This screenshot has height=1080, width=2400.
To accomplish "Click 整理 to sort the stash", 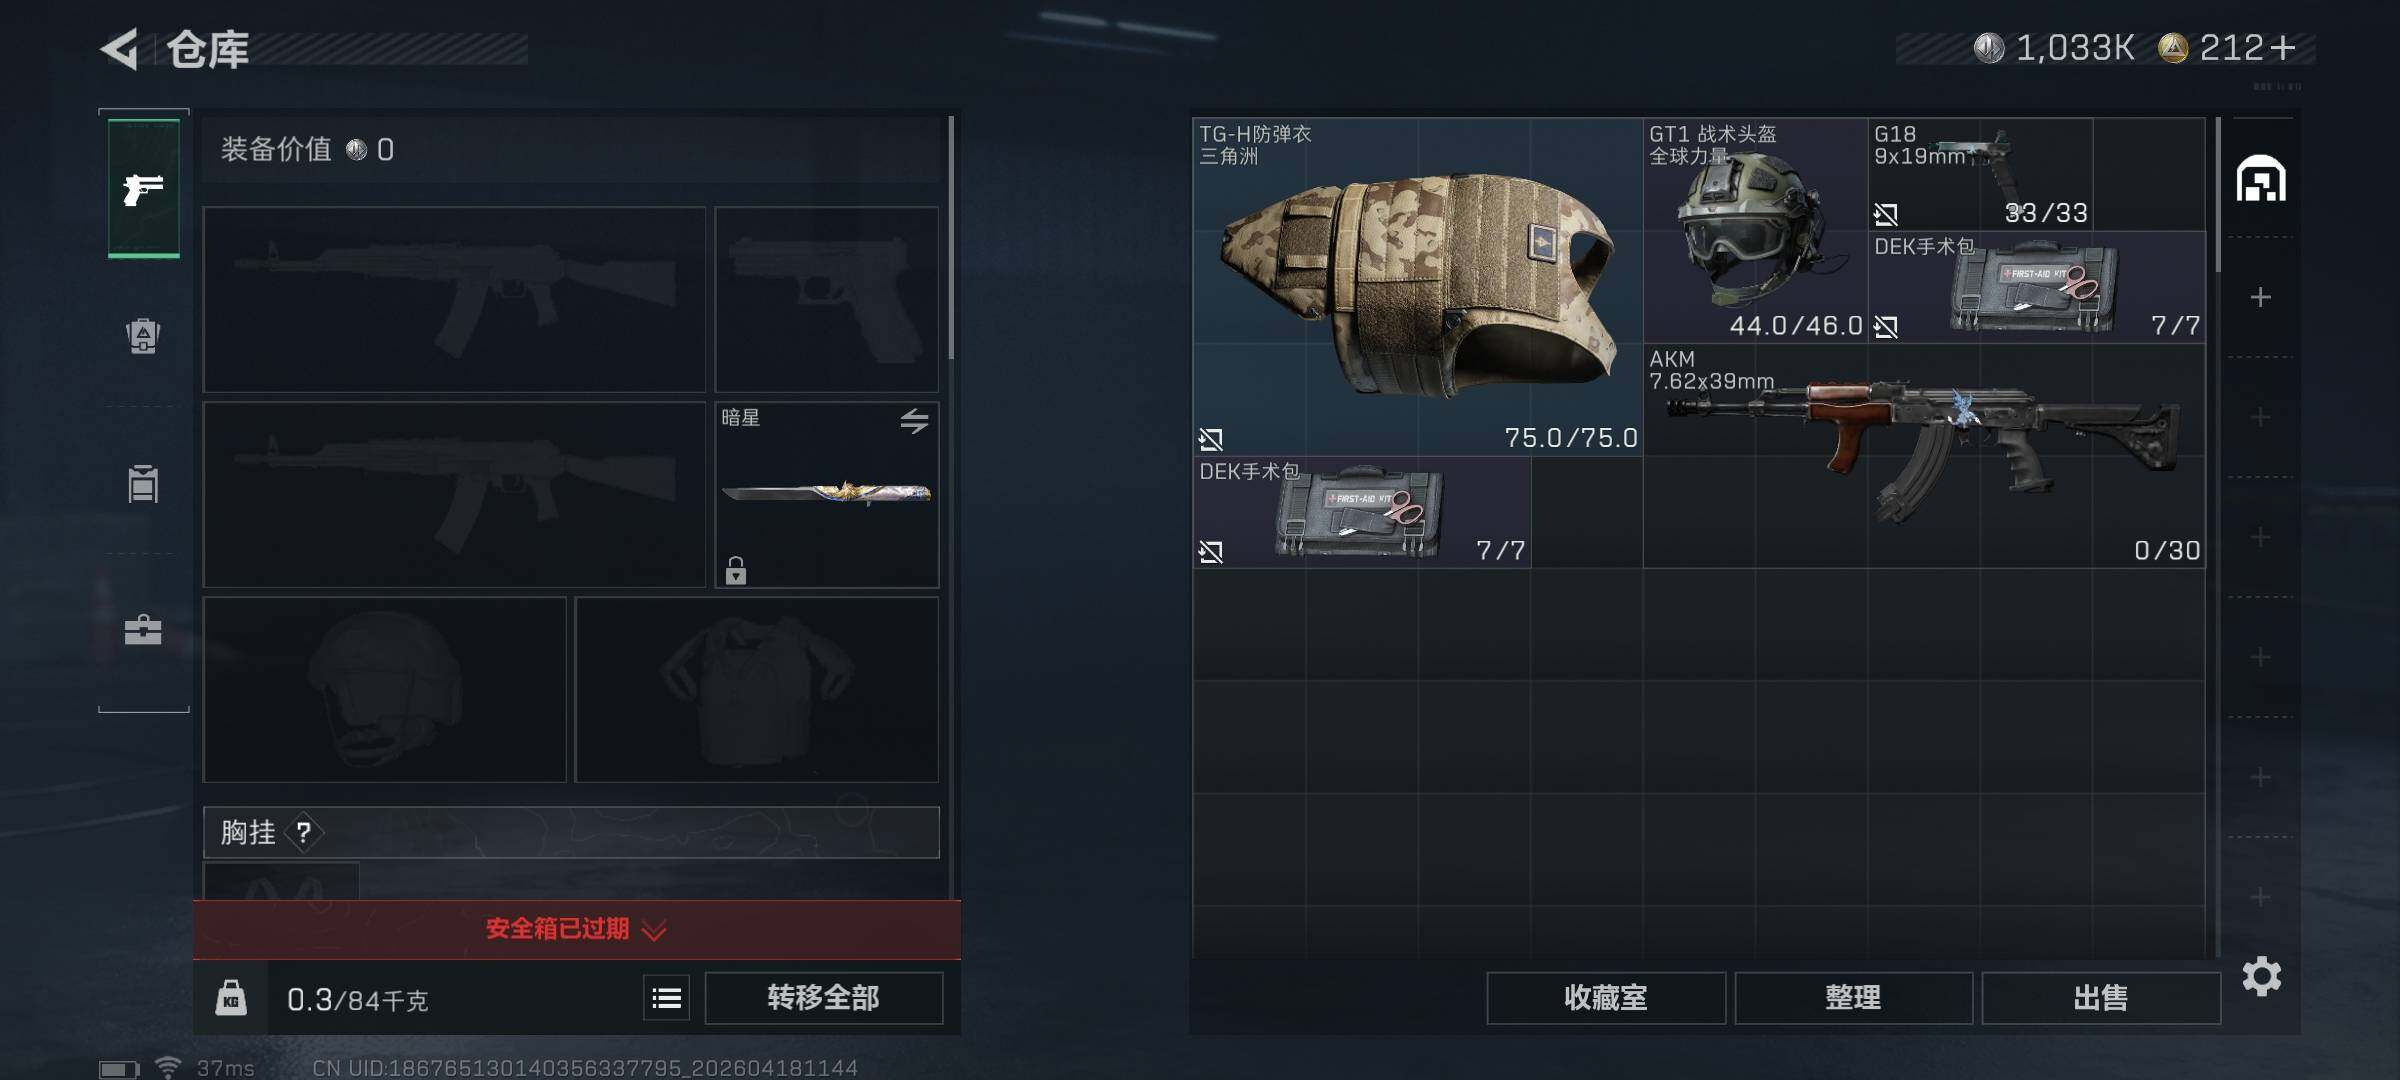I will 1854,998.
